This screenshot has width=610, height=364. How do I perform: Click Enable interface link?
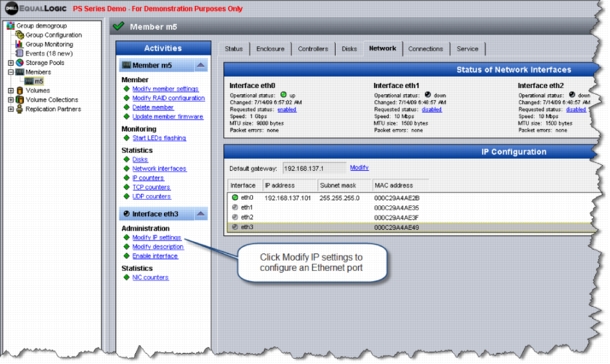(x=155, y=256)
